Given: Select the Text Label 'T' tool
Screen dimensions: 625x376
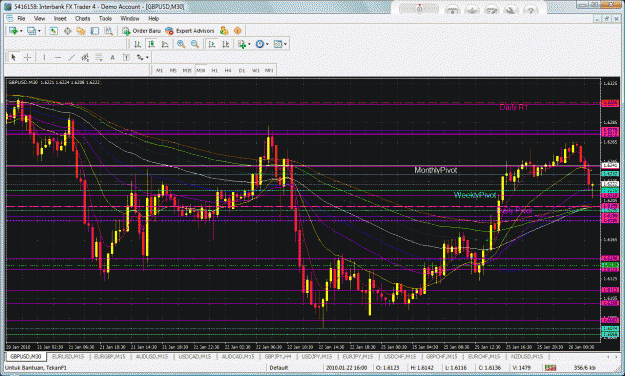Looking at the screenshot, I should coord(126,57).
